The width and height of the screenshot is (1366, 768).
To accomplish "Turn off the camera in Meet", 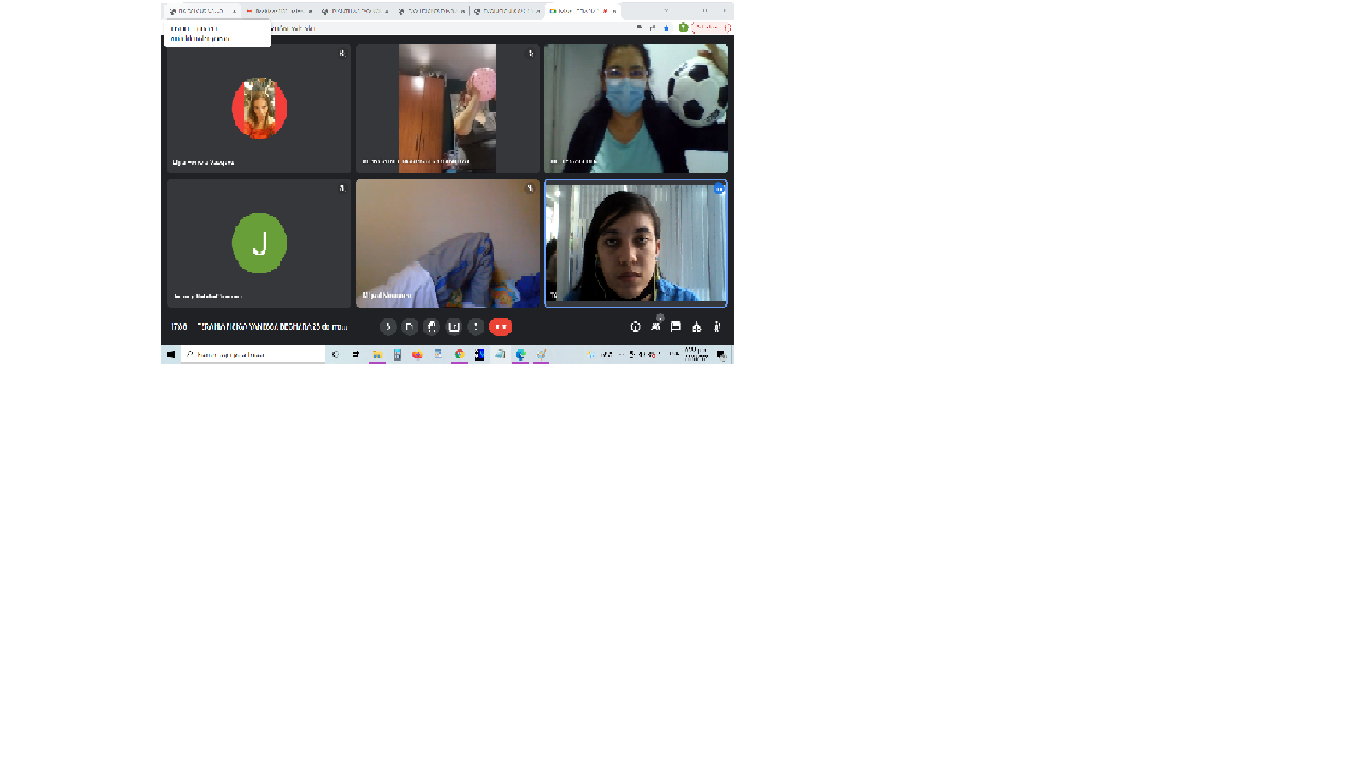I will (x=410, y=327).
